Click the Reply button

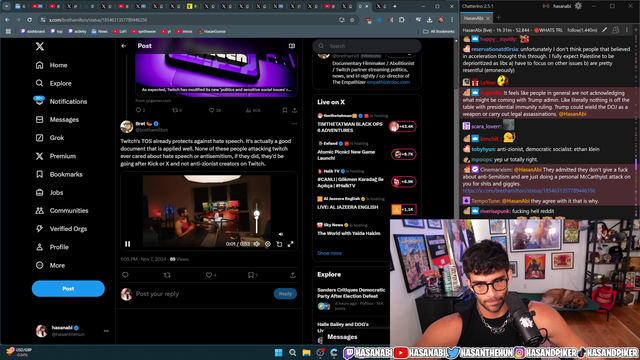coord(285,294)
